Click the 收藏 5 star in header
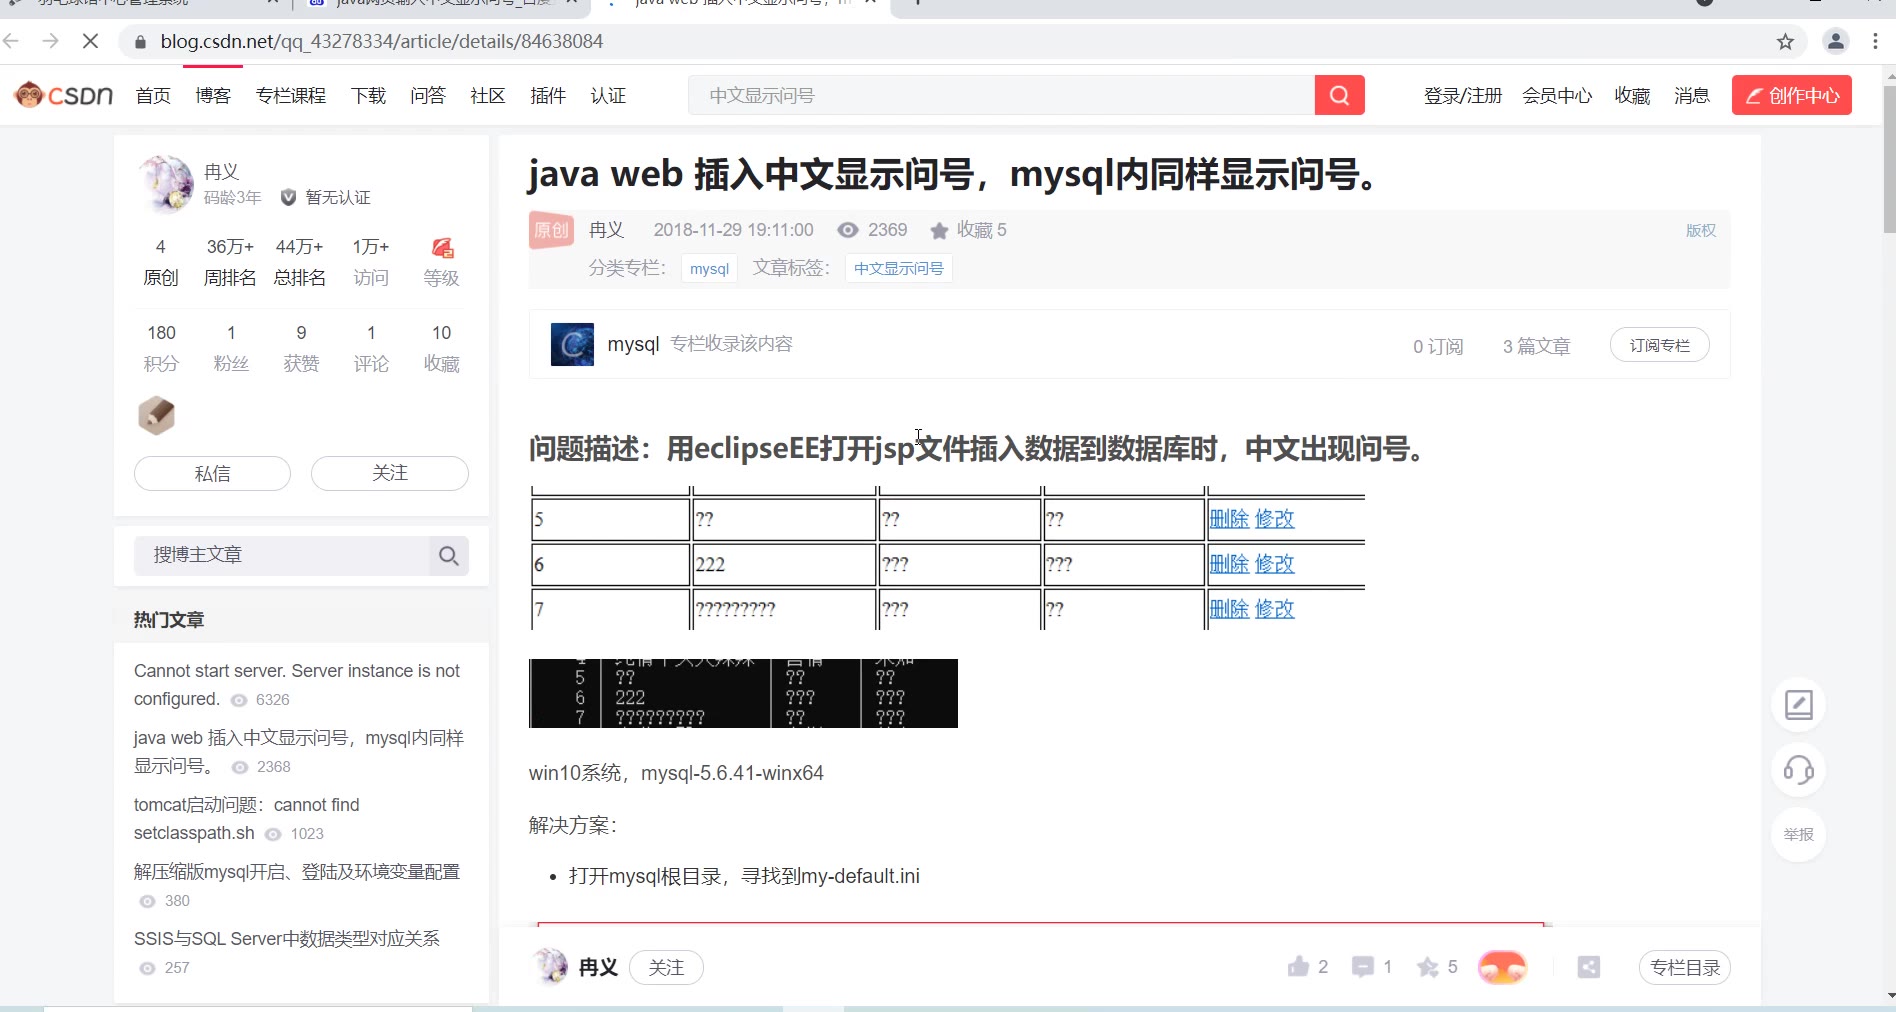This screenshot has height=1012, width=1896. pos(939,231)
